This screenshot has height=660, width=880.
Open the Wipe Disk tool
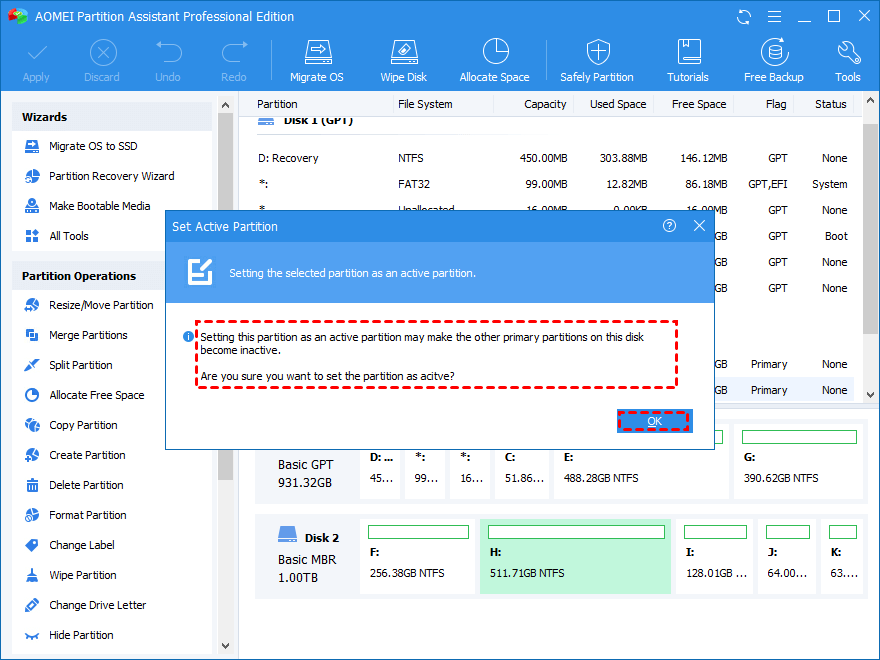tap(404, 61)
